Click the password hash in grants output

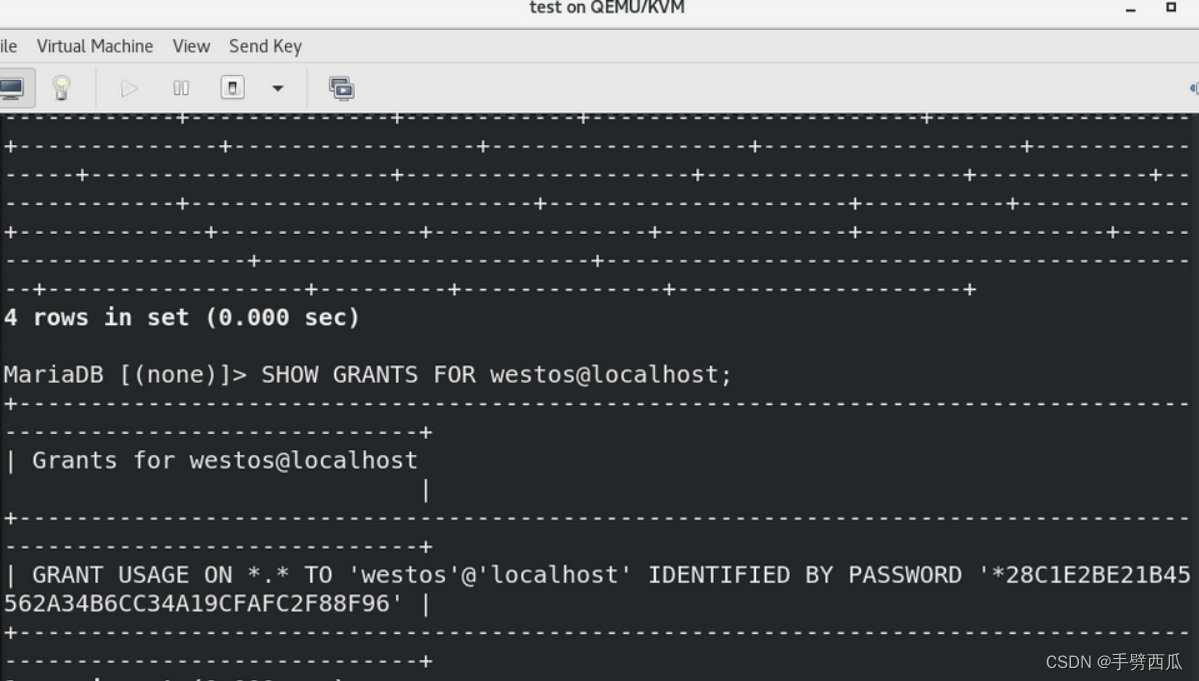(x=1090, y=574)
